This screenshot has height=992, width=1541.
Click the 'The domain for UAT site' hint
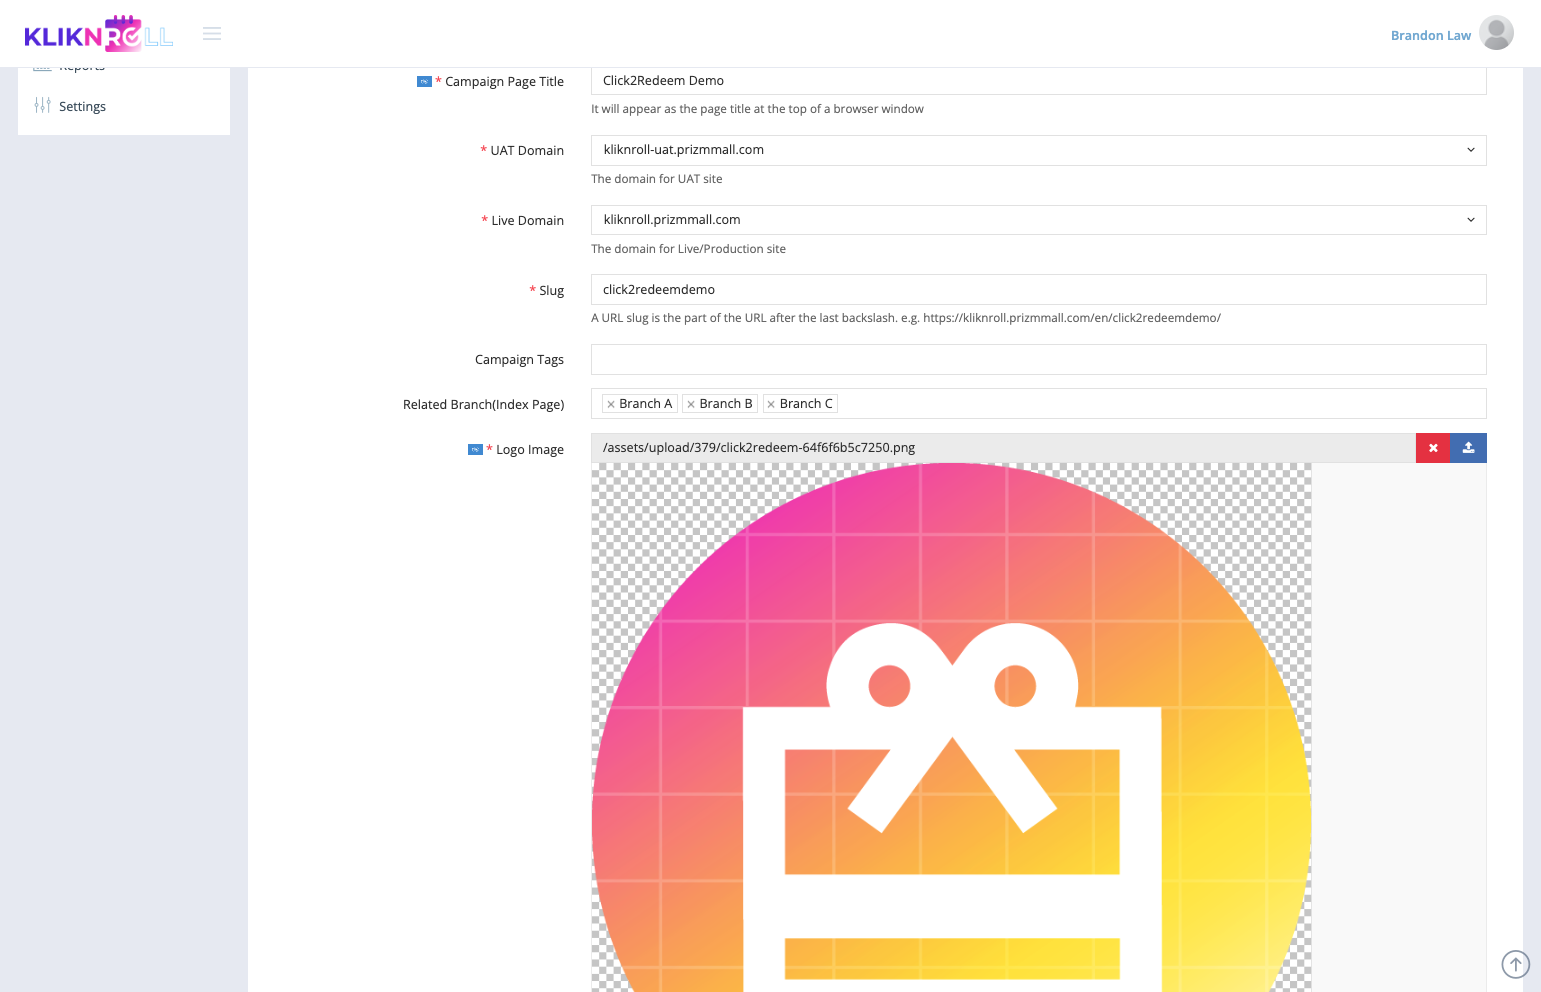656,179
